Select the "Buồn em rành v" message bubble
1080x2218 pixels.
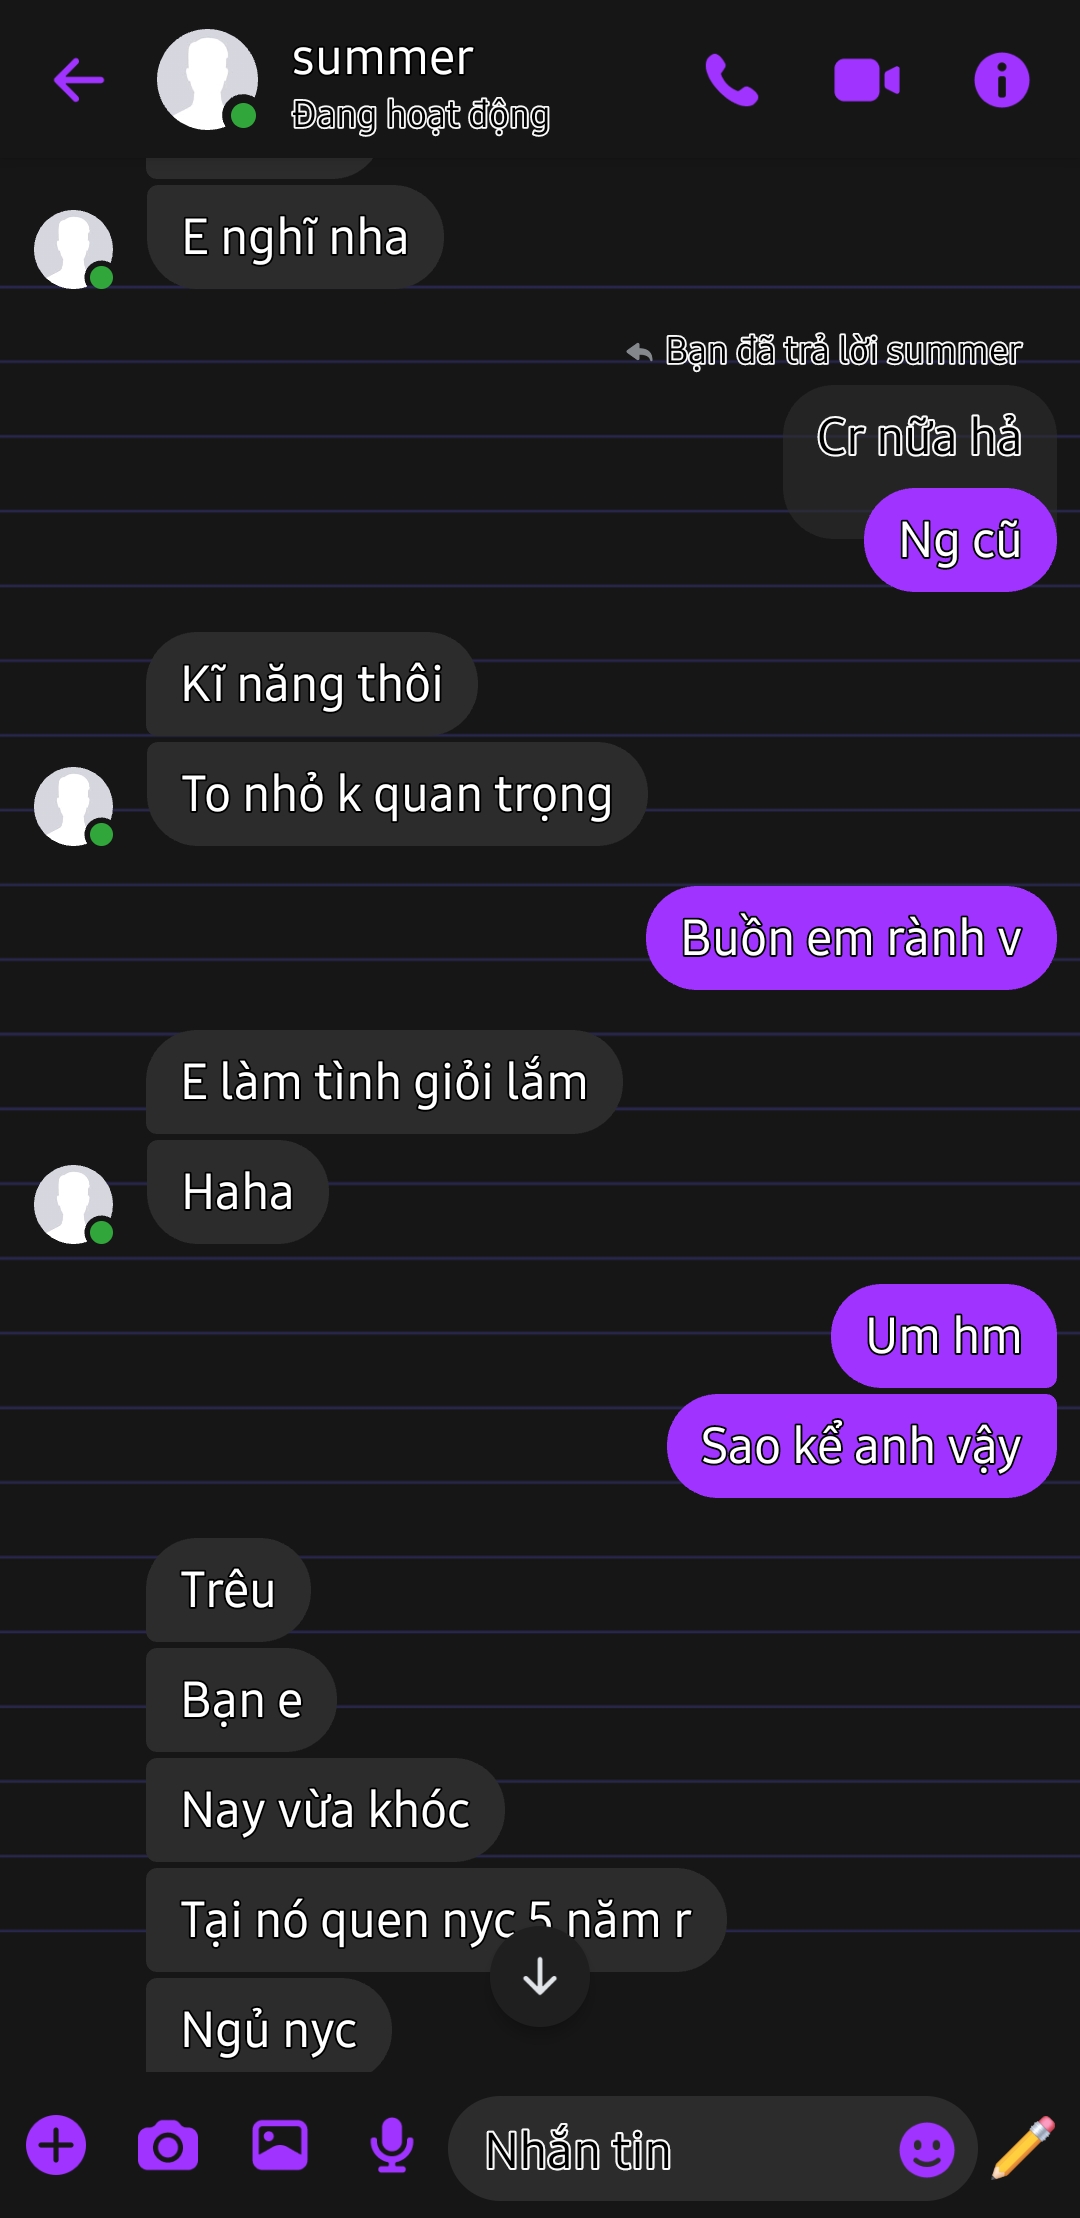tap(851, 938)
